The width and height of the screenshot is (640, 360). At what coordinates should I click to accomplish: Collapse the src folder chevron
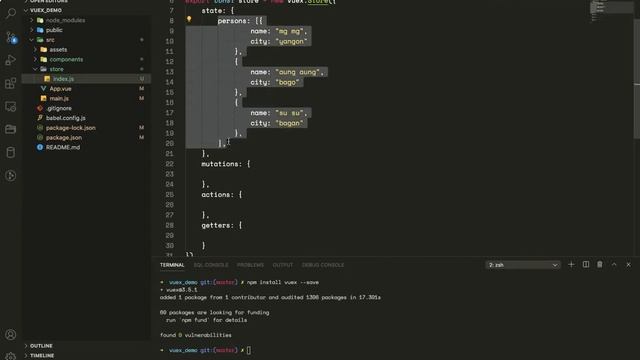[x=32, y=40]
